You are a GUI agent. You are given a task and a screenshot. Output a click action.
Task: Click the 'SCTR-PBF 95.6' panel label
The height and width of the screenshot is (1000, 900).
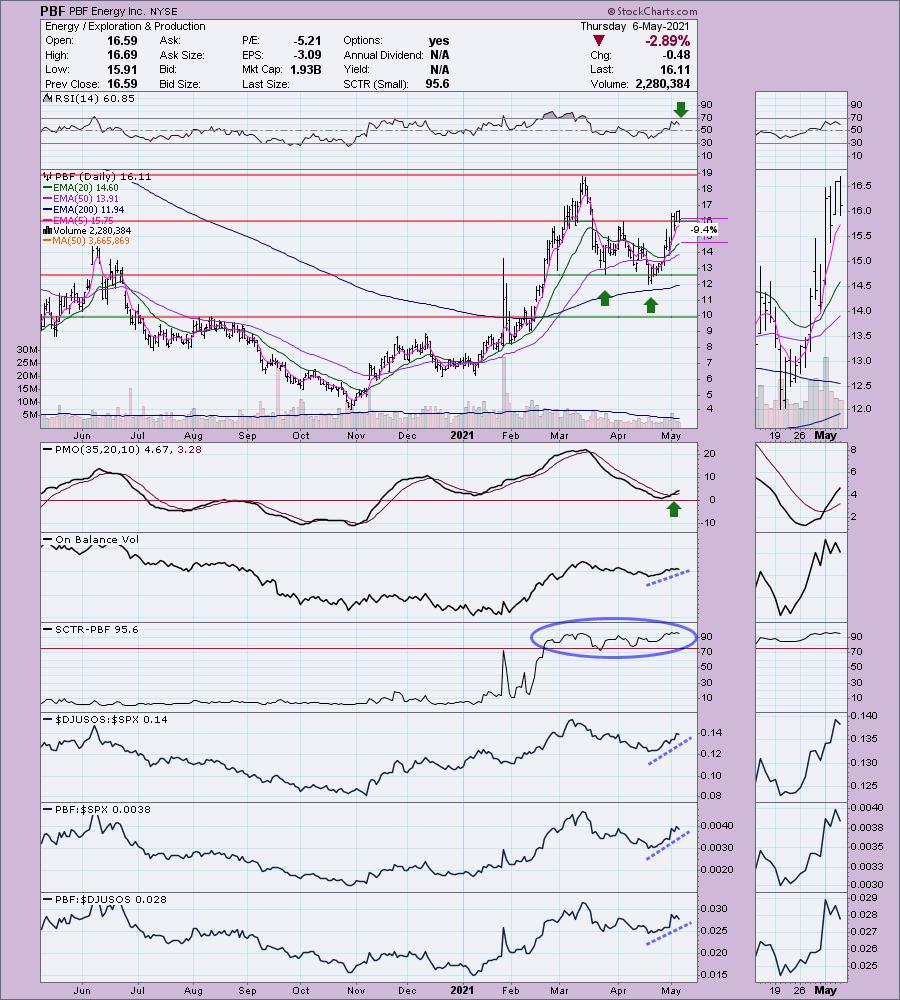(96, 629)
